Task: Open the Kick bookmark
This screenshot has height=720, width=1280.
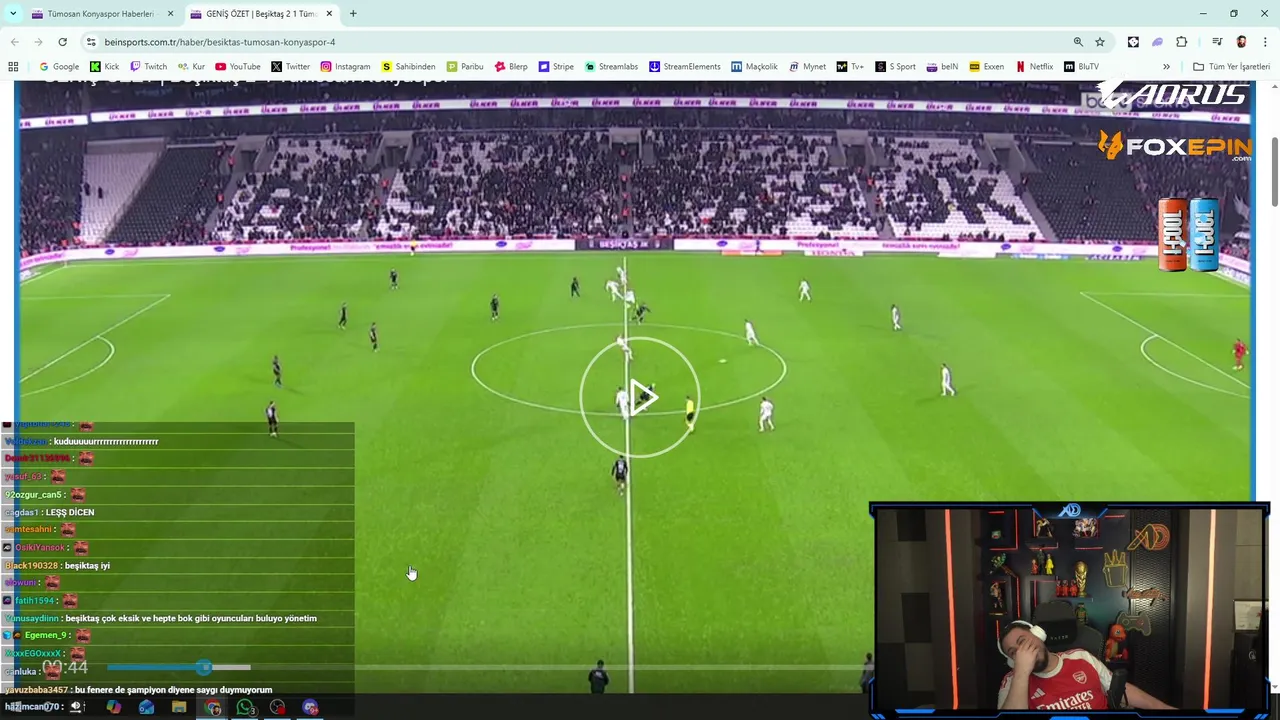Action: [x=104, y=67]
